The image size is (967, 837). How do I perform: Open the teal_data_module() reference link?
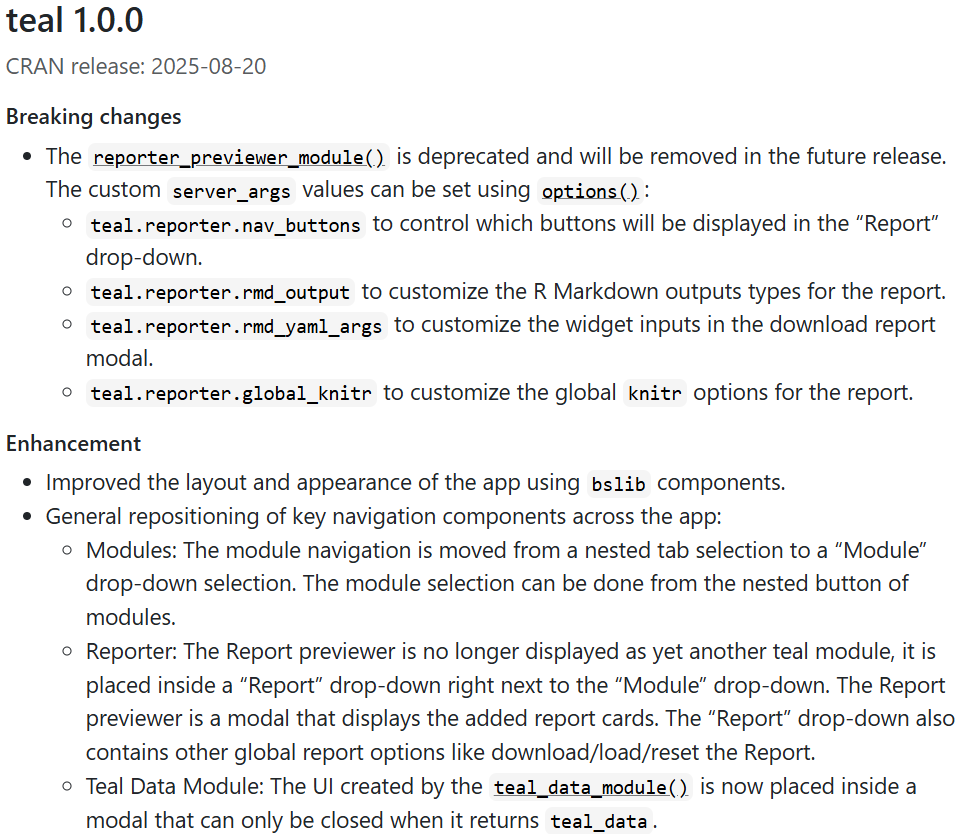click(x=591, y=787)
